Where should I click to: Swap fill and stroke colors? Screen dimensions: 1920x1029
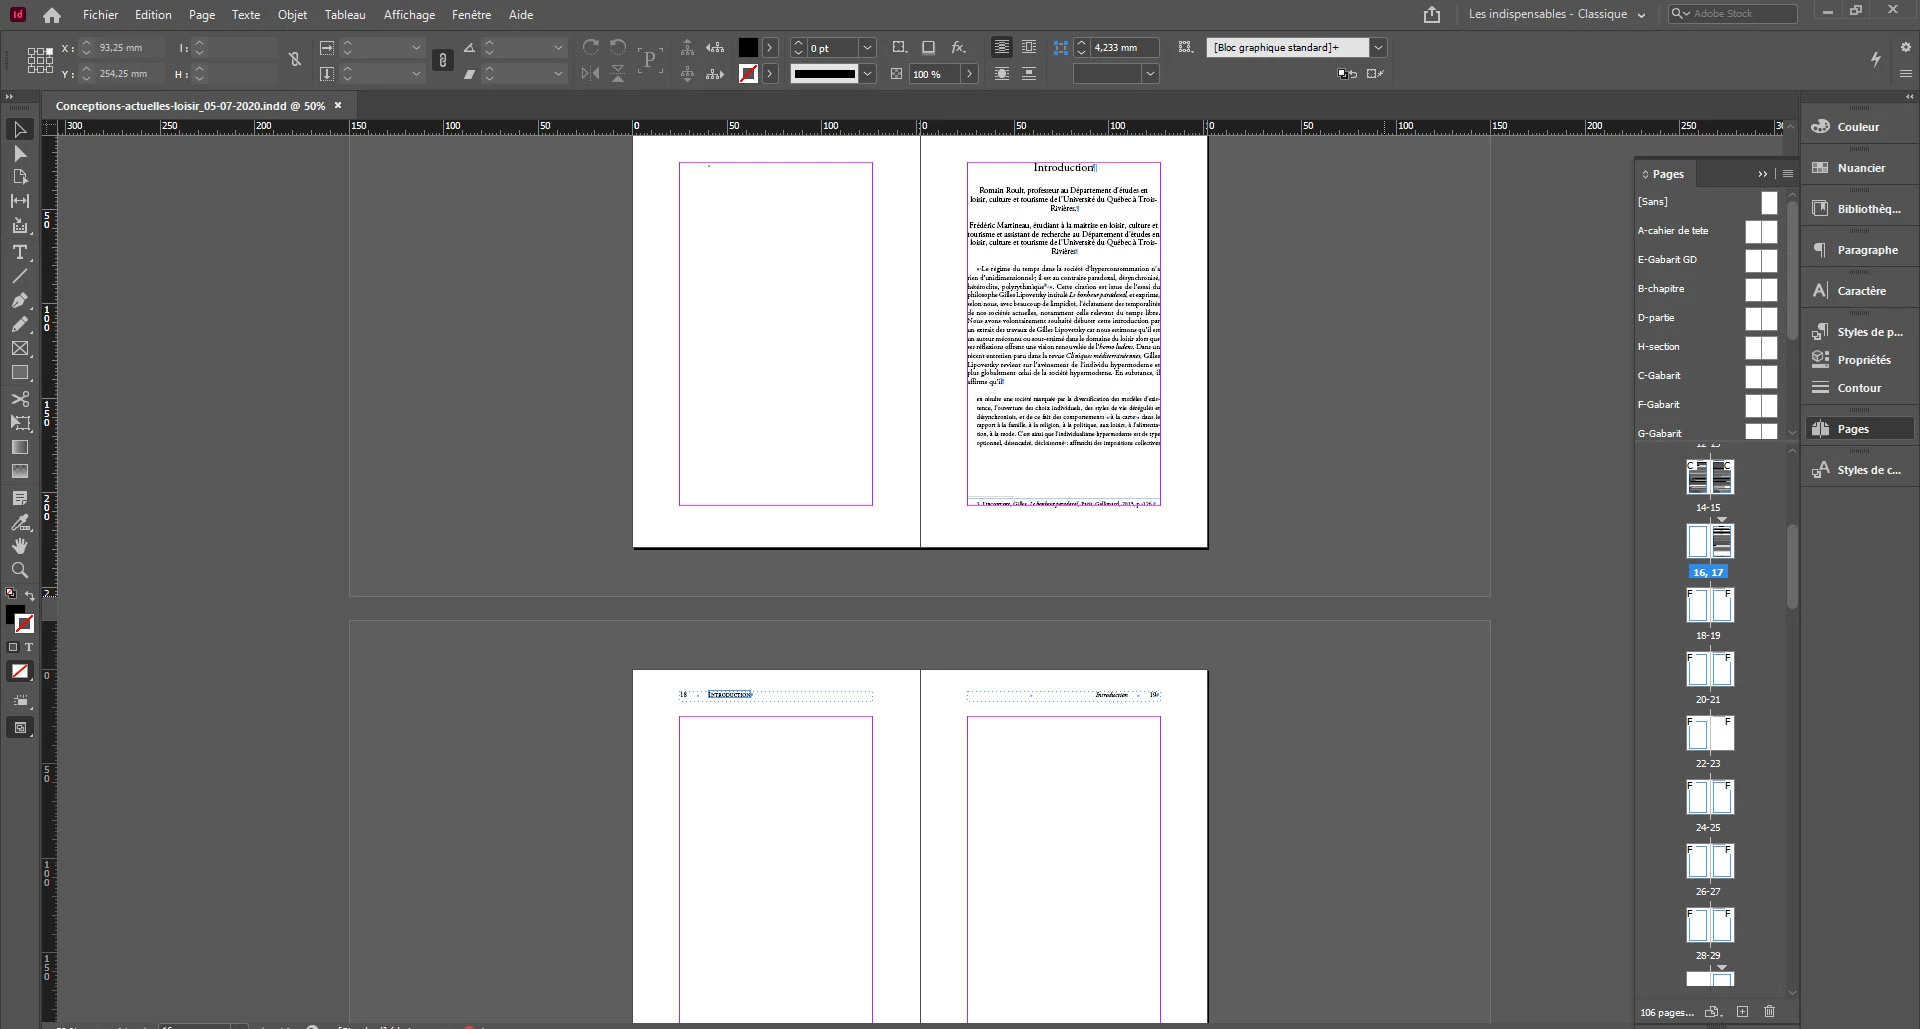pos(30,595)
